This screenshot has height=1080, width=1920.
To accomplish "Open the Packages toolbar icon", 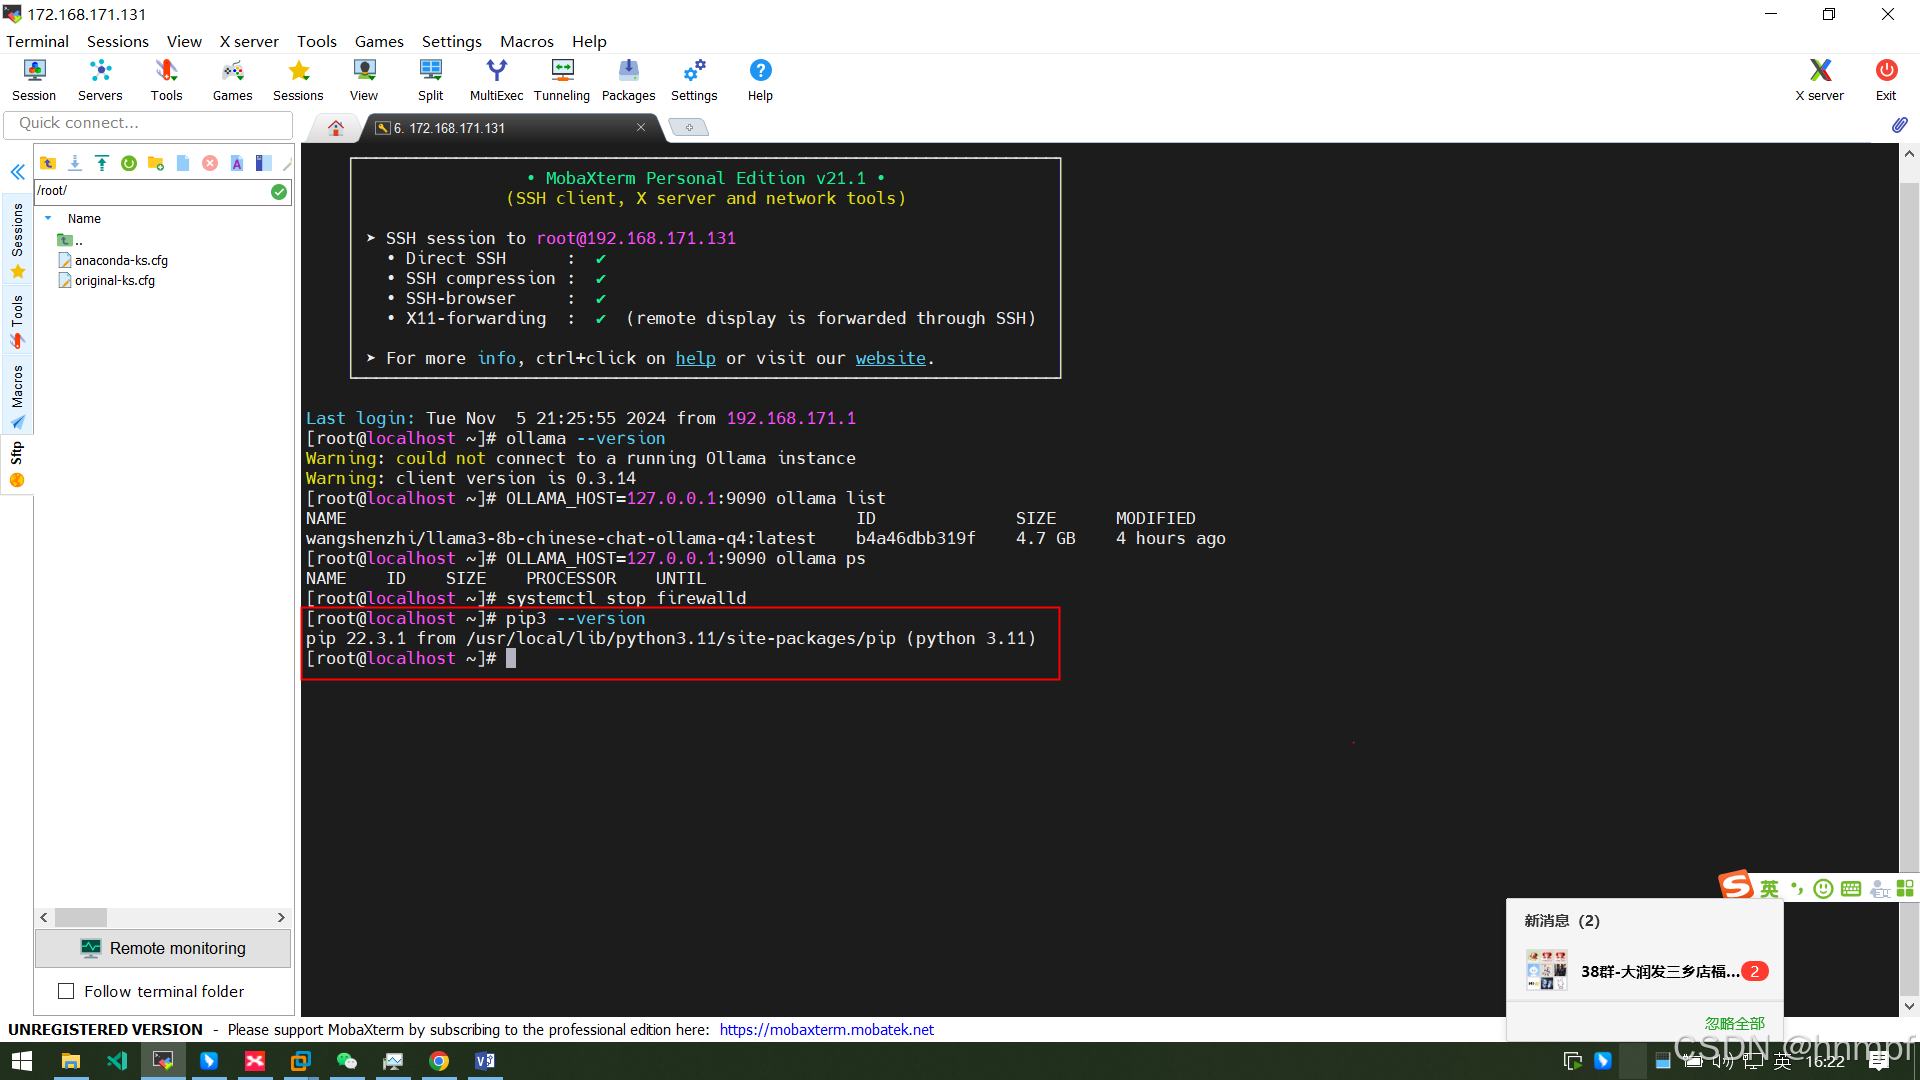I will click(x=628, y=79).
